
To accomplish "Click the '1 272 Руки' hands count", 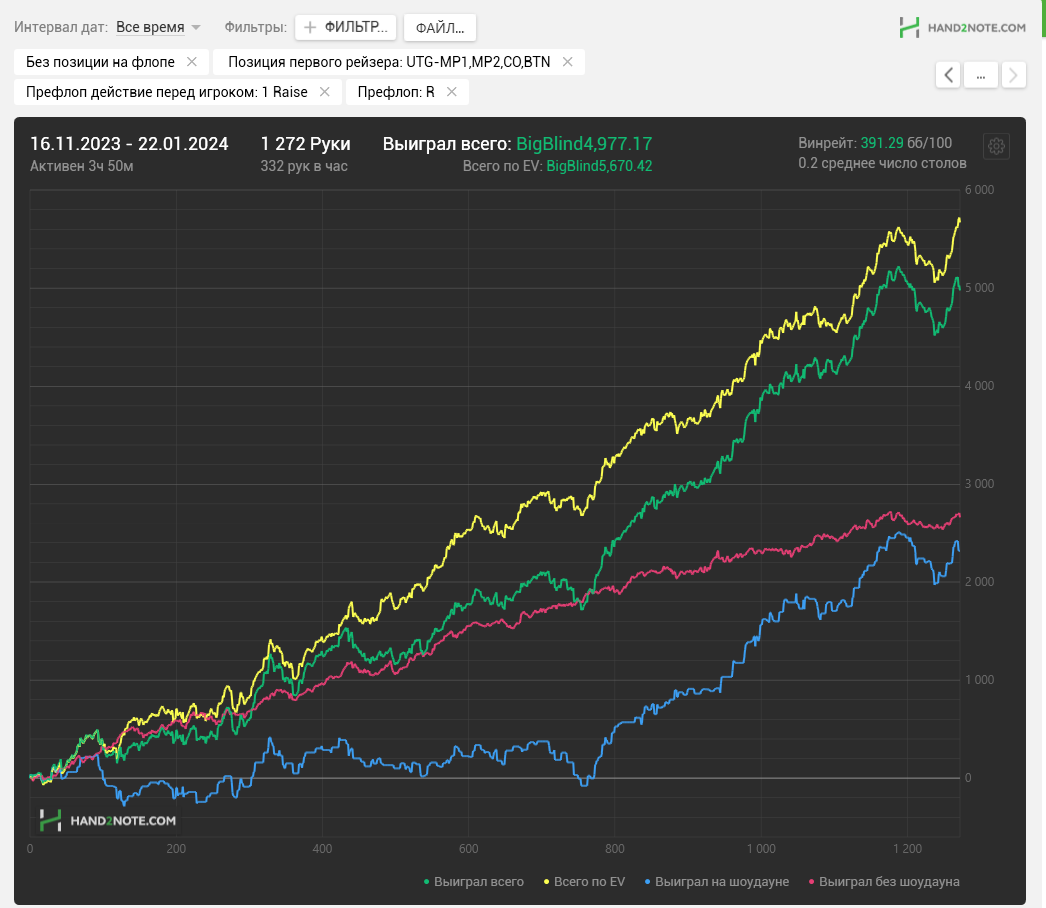I will point(305,143).
